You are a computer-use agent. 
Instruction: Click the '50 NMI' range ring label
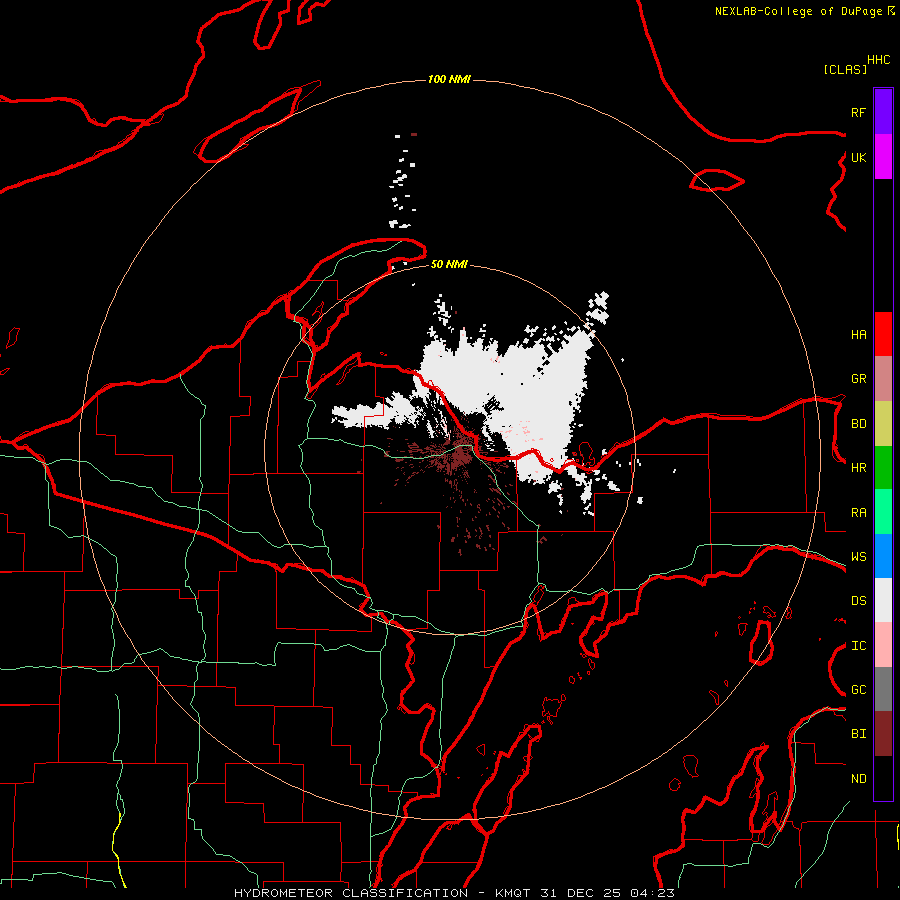pyautogui.click(x=449, y=264)
